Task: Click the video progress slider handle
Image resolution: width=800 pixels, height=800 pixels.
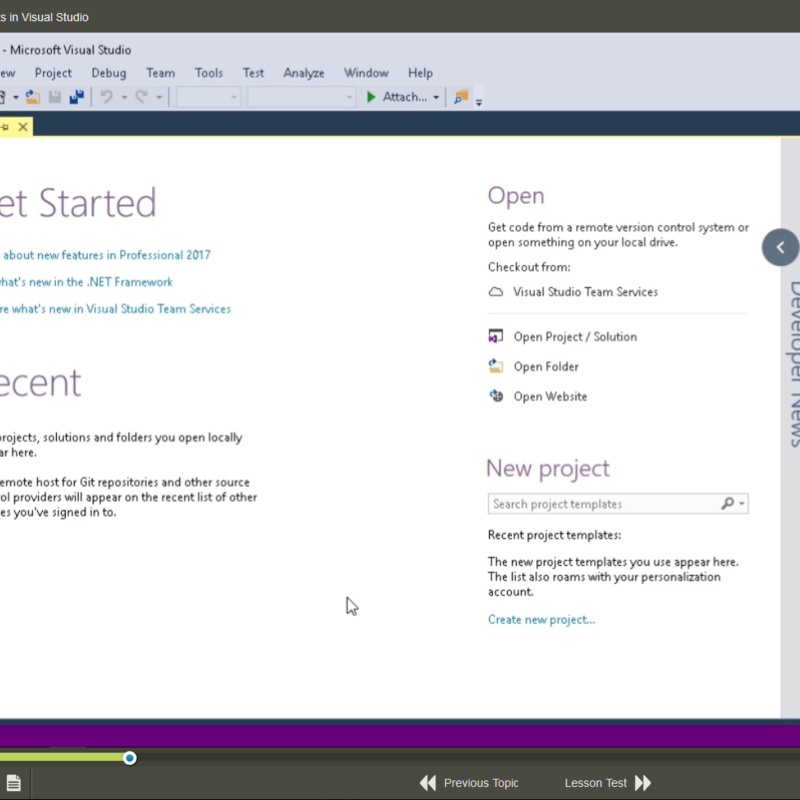Action: click(x=130, y=758)
